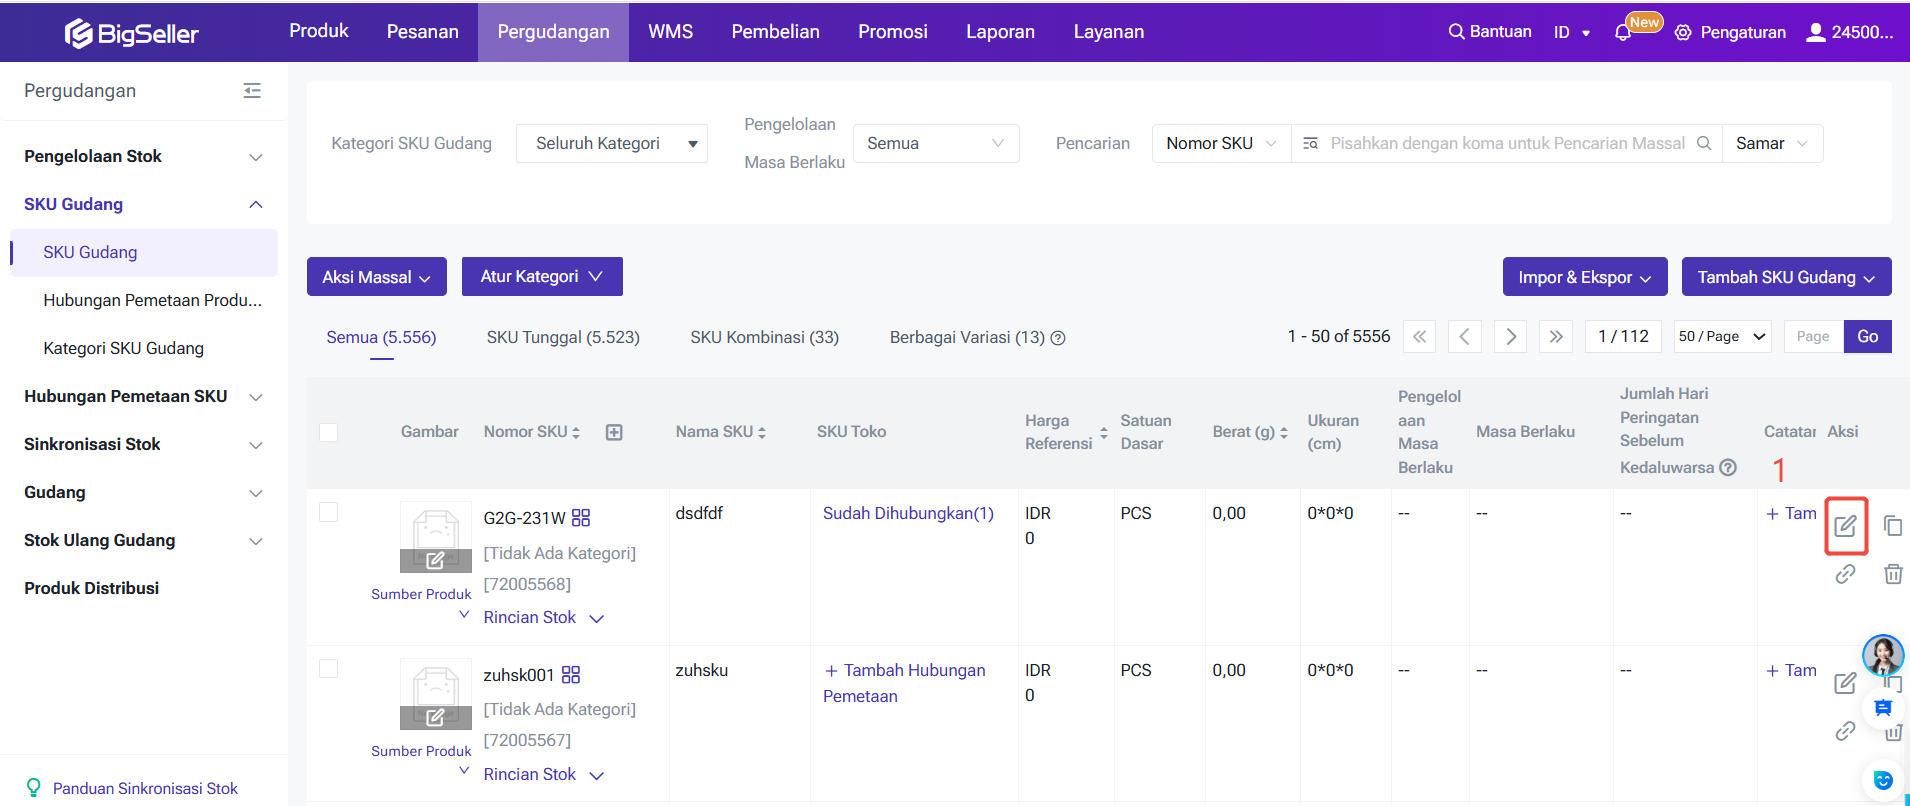Open the Sudah Dihubungkan(1) link
The height and width of the screenshot is (806, 1910).
(x=908, y=513)
